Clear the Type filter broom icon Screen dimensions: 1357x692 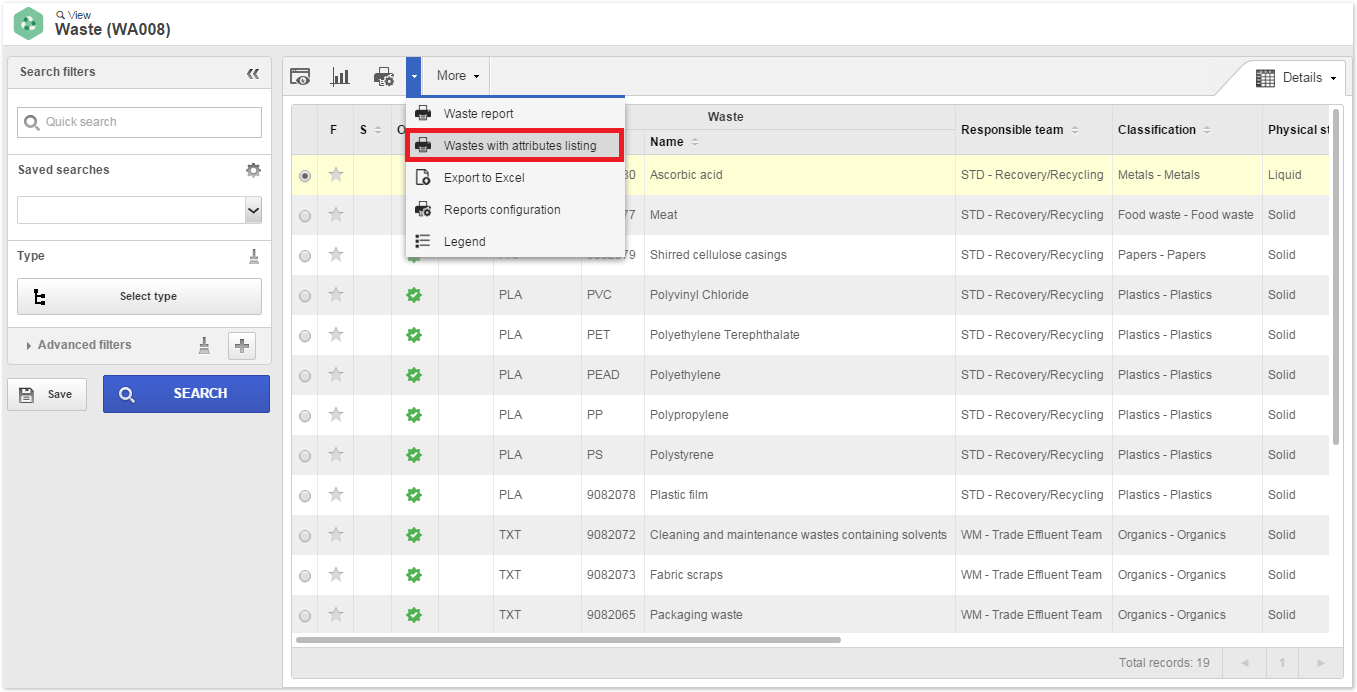[254, 256]
